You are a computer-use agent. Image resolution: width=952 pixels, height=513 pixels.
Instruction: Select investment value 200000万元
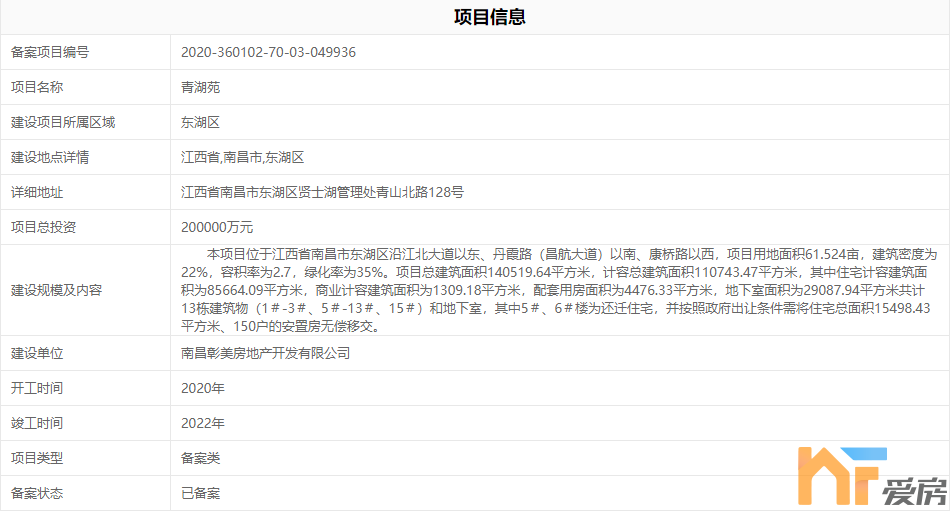(217, 228)
